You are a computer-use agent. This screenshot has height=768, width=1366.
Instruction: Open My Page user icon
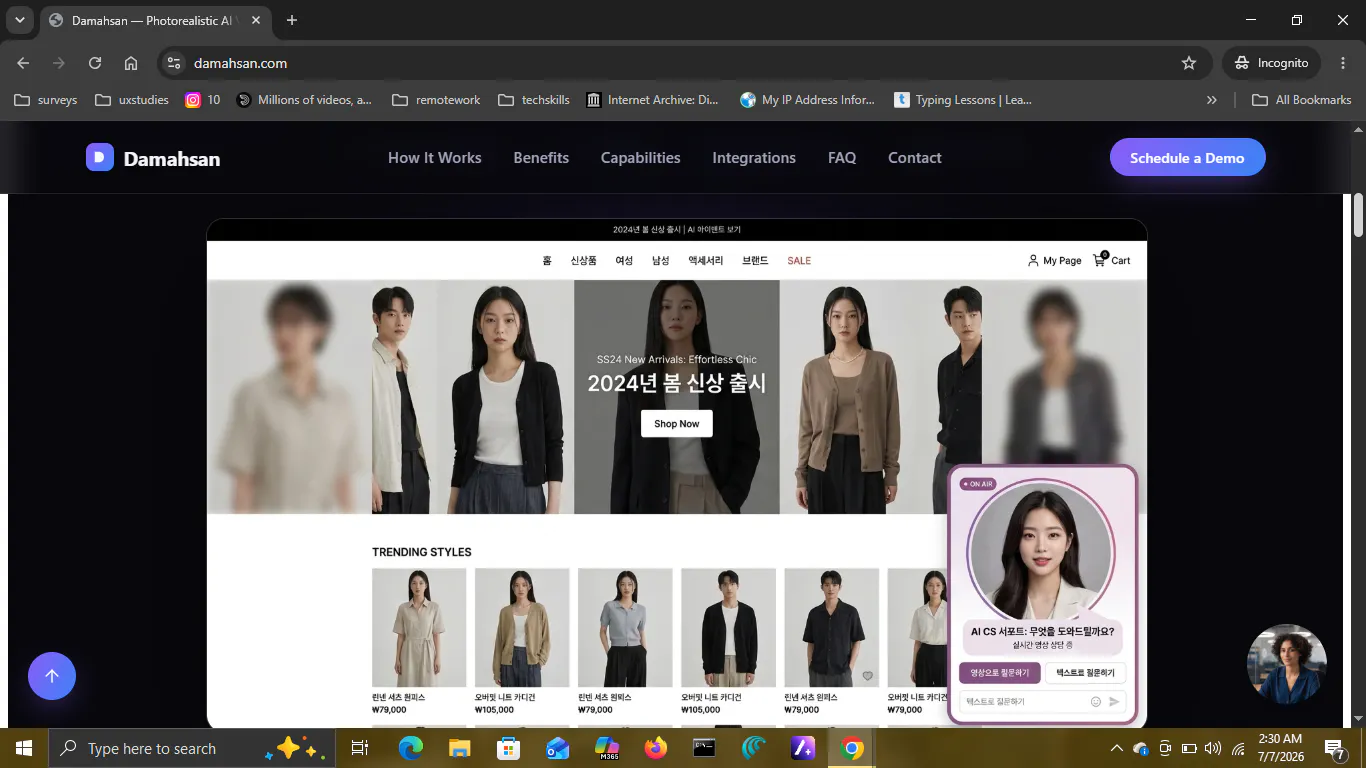point(1033,260)
